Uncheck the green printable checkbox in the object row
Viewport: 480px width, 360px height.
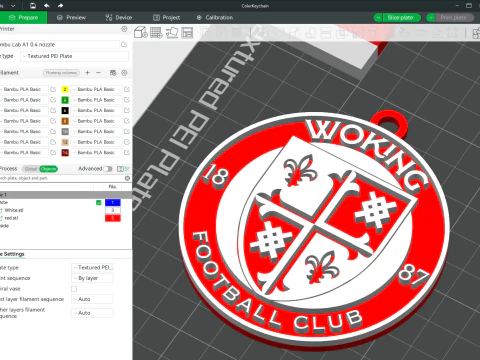[x=99, y=202]
